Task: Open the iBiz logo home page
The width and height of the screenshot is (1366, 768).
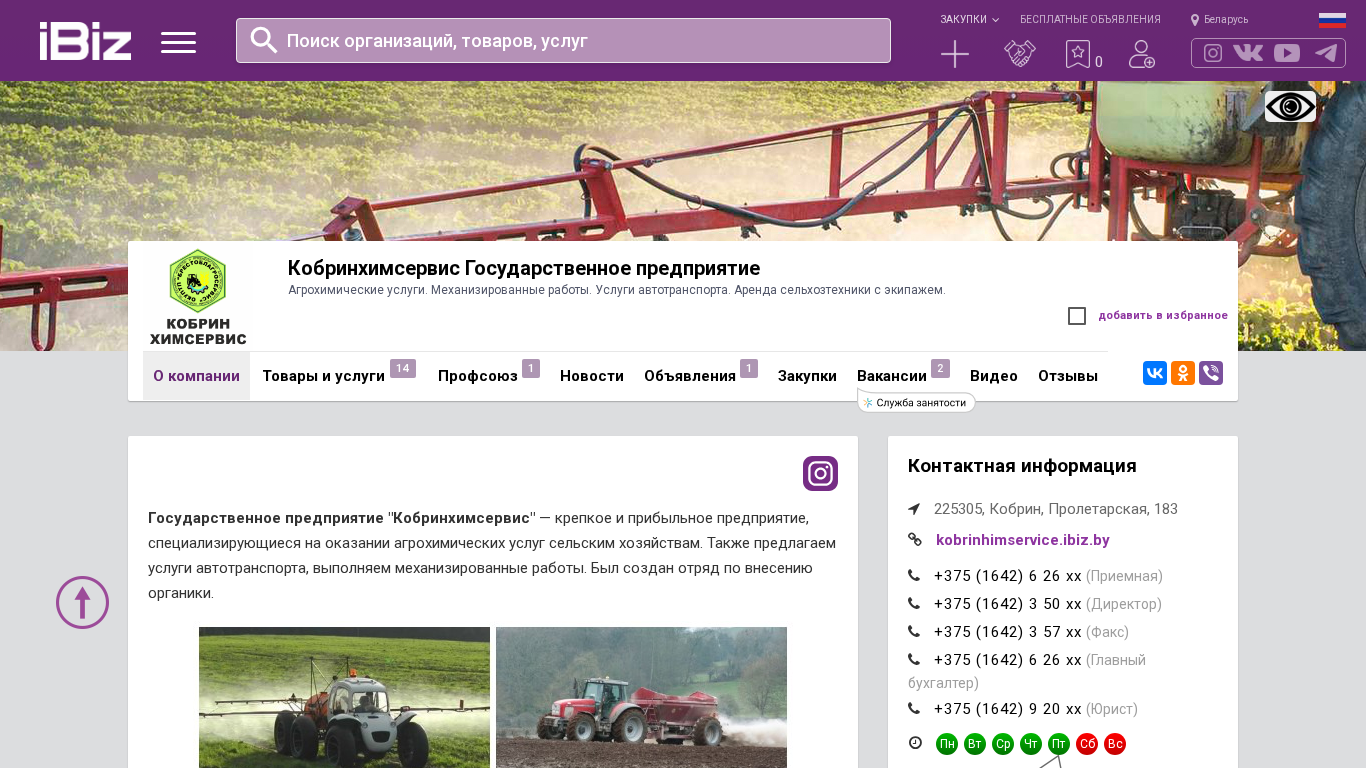Action: coord(85,41)
